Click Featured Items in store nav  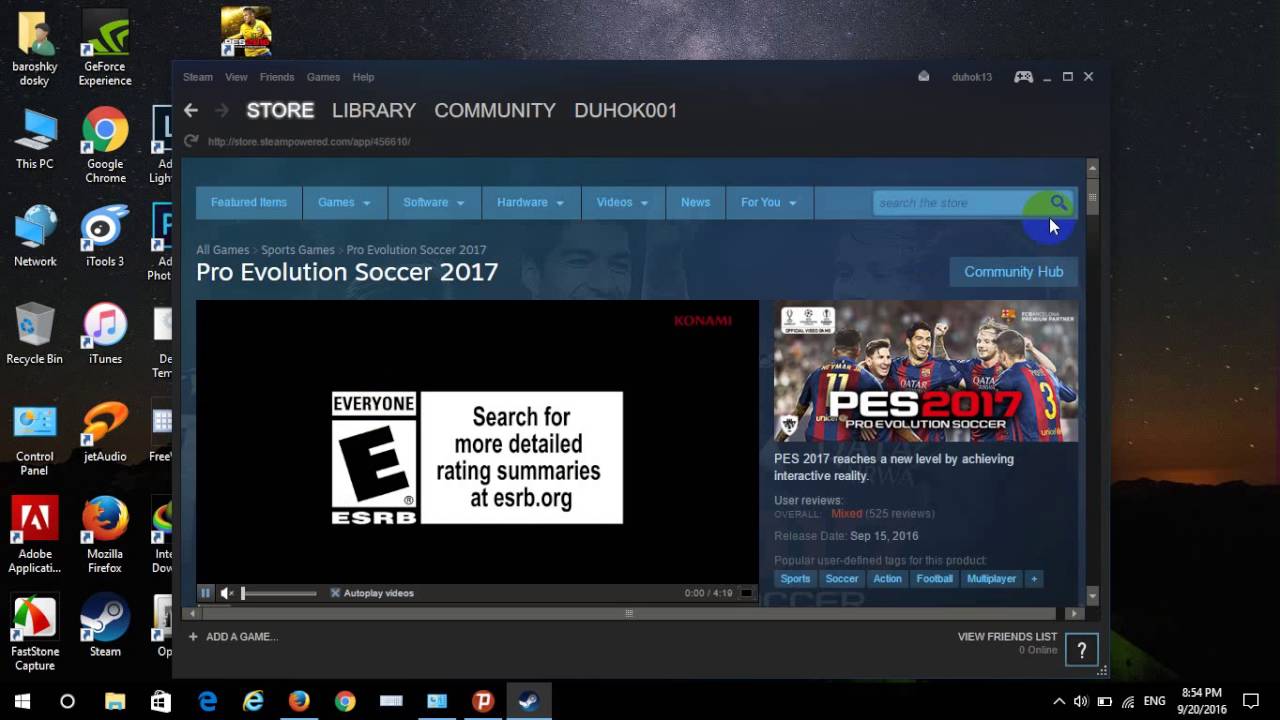[249, 202]
